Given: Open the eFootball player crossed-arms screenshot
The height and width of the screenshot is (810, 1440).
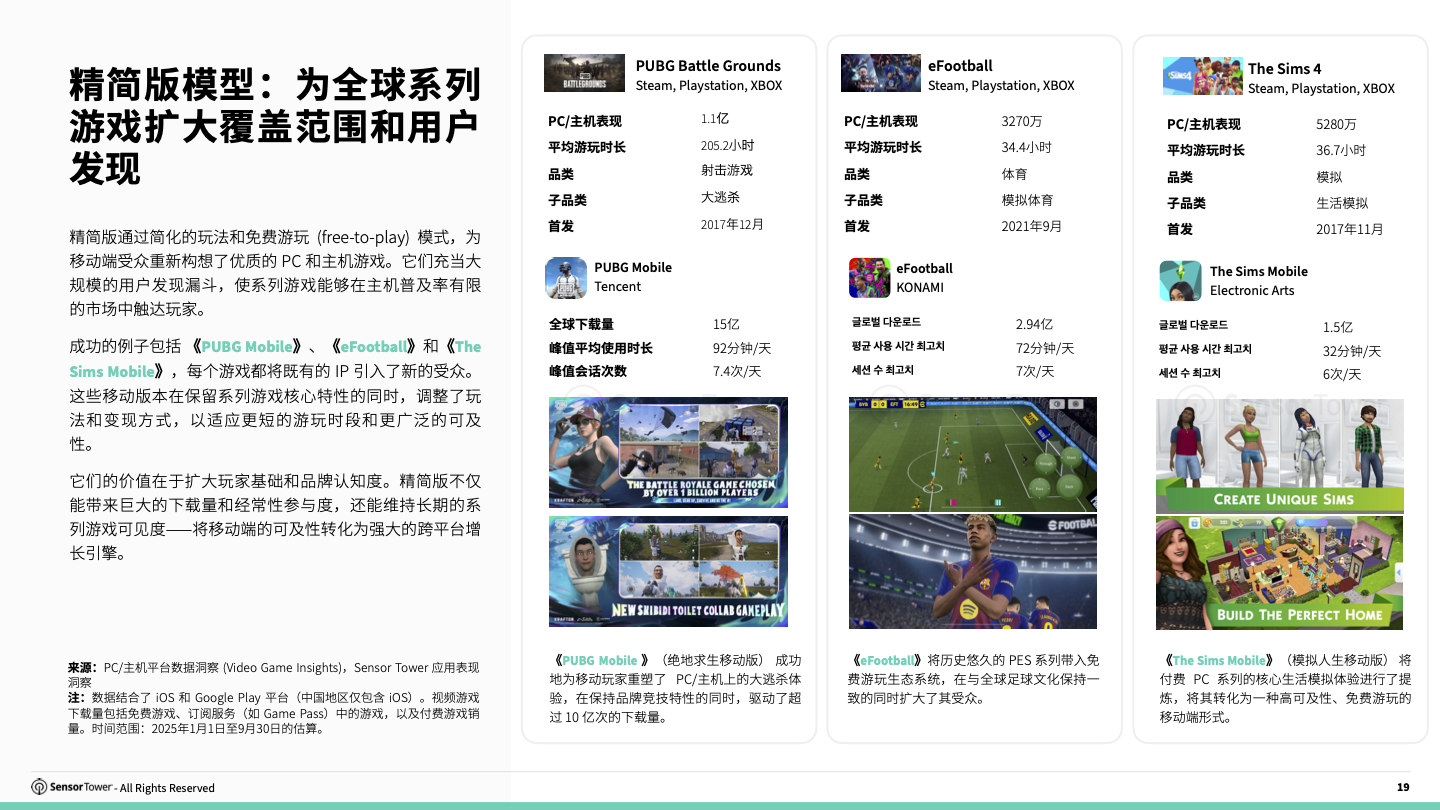Looking at the screenshot, I should coord(973,572).
